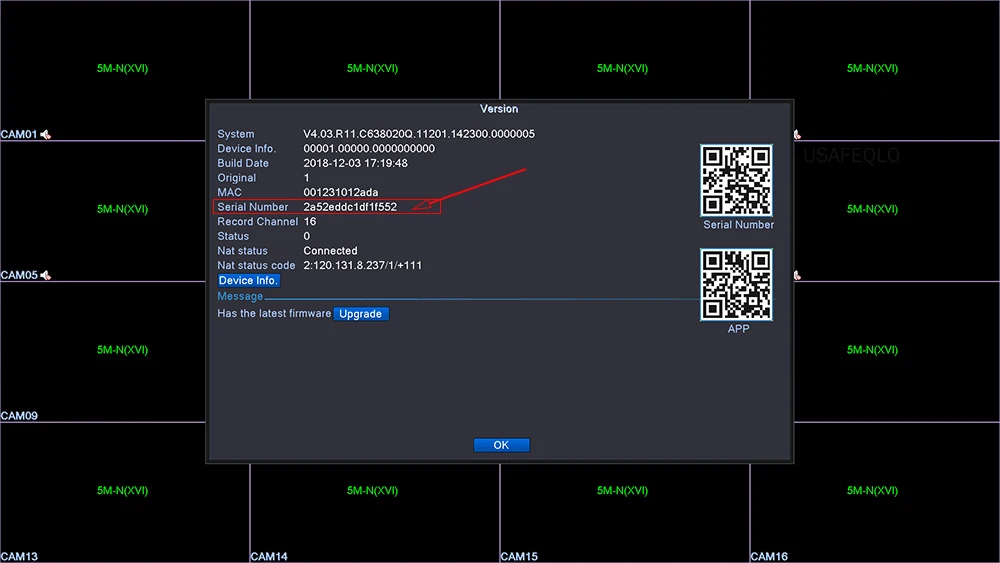Click the CAM01 channel label
Screen dimensions: 1000x563
click(x=19, y=135)
